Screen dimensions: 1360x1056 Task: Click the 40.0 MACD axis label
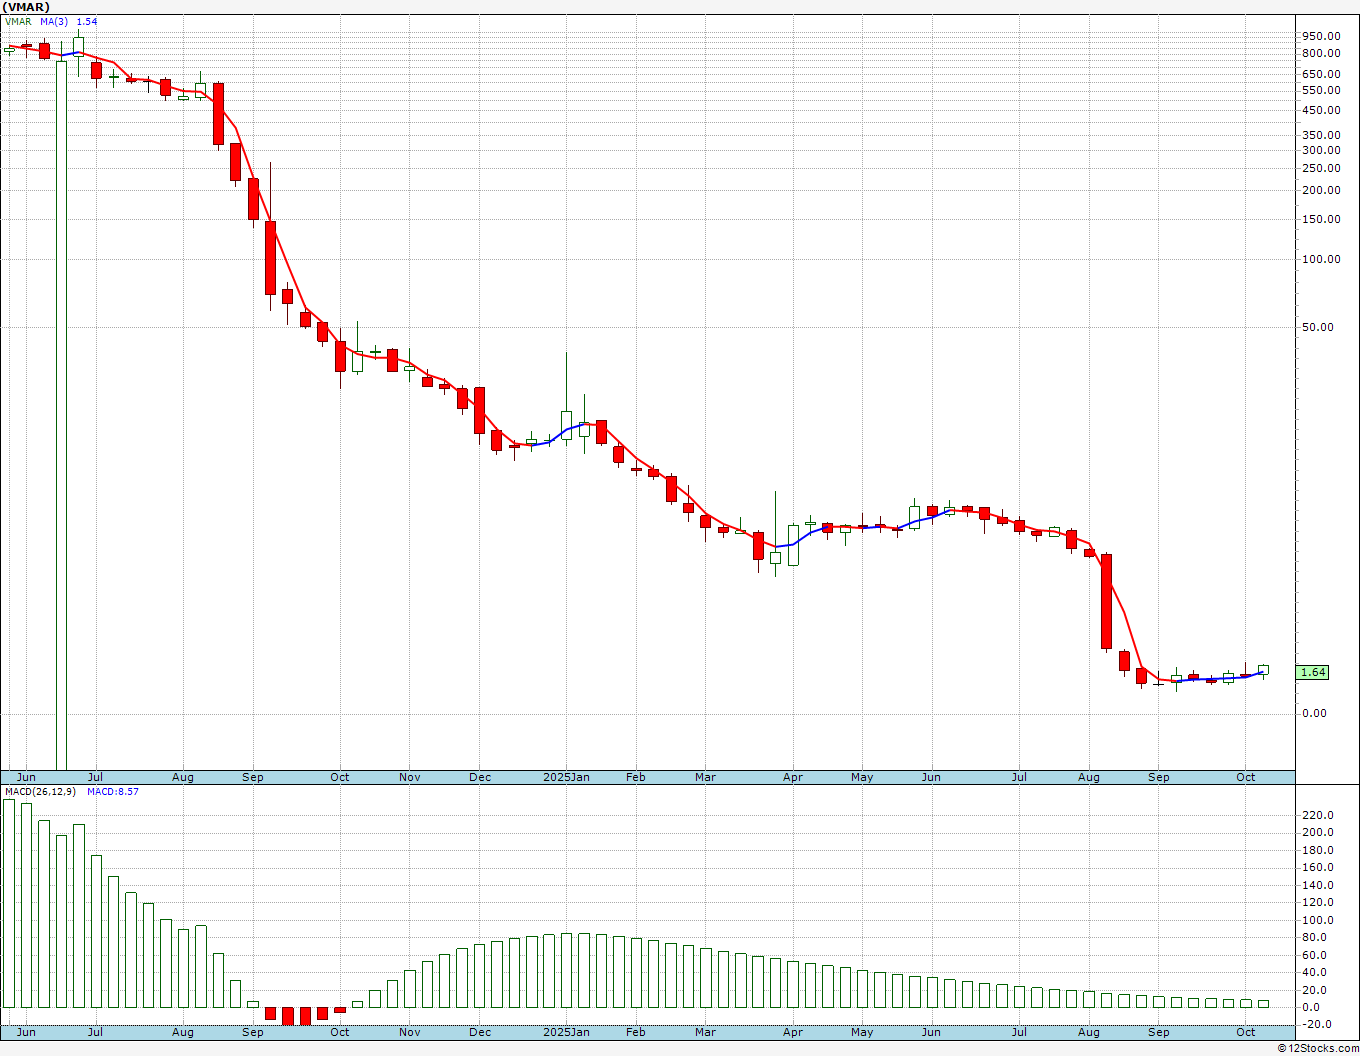[1317, 972]
